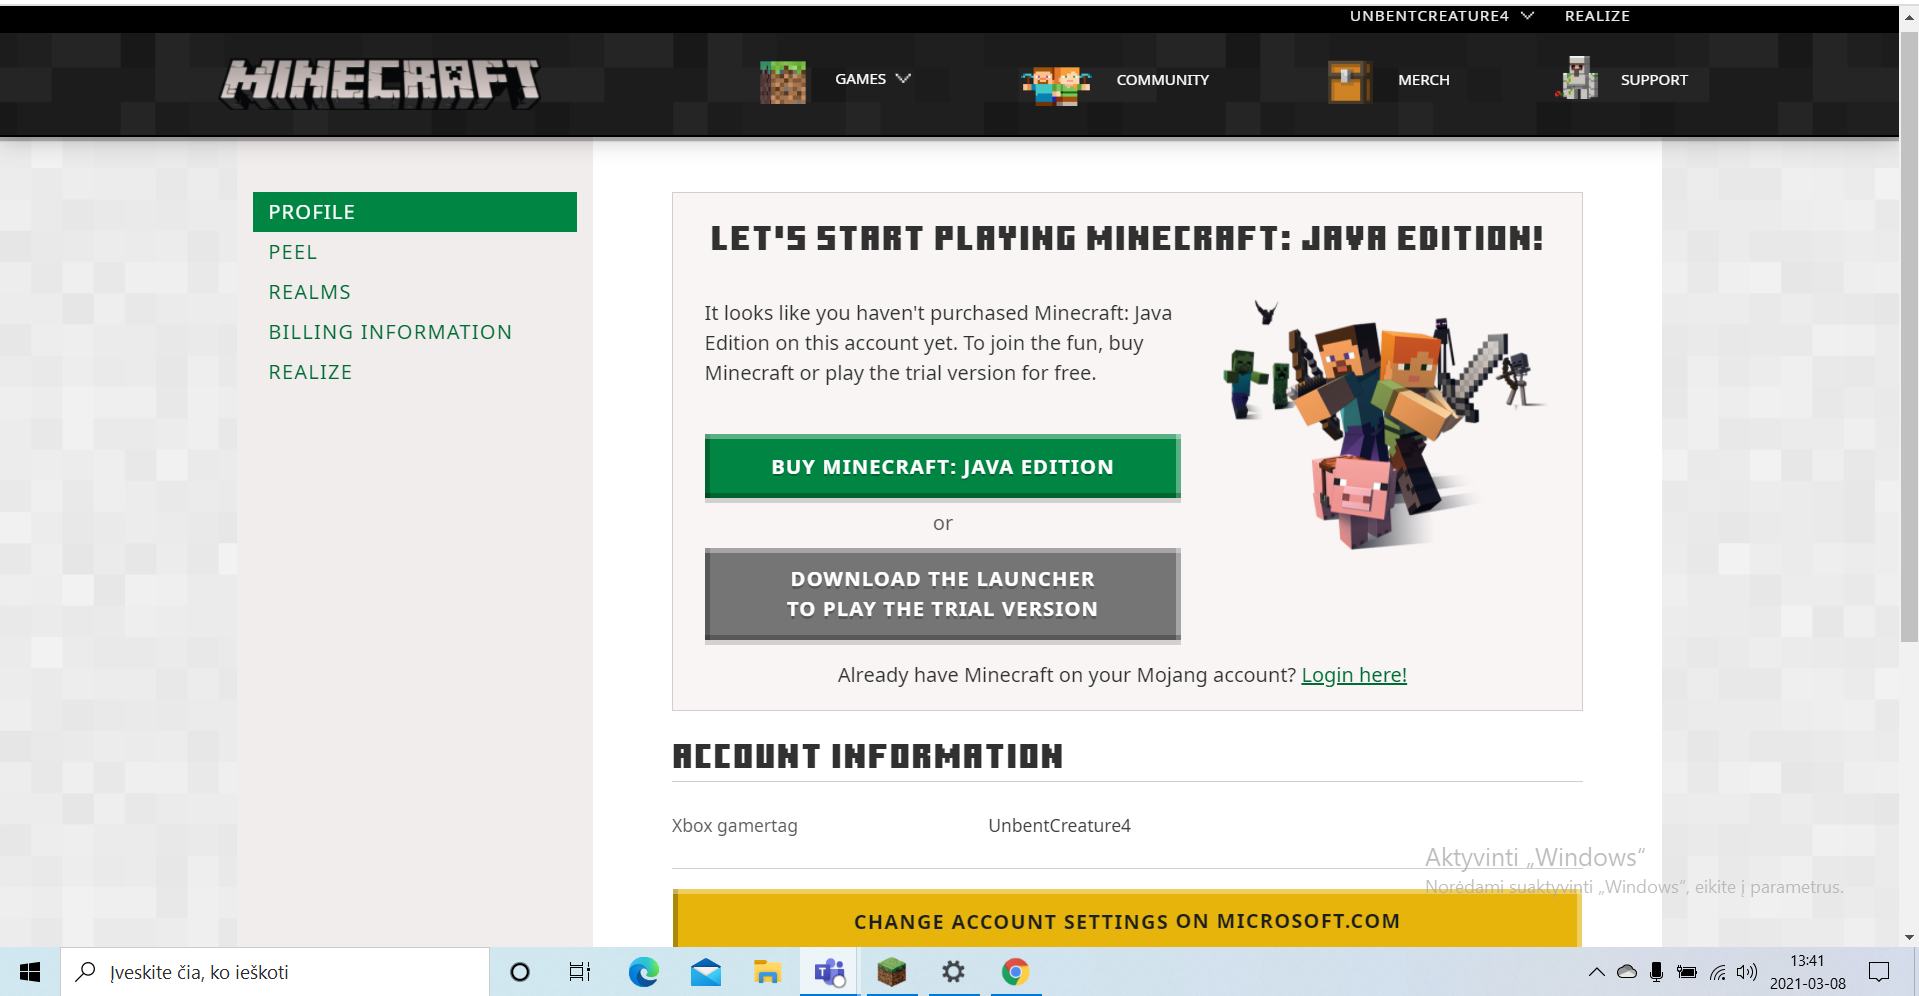Click the UnbentCreature4 gamertag value
Image resolution: width=1919 pixels, height=996 pixels.
coord(1059,826)
